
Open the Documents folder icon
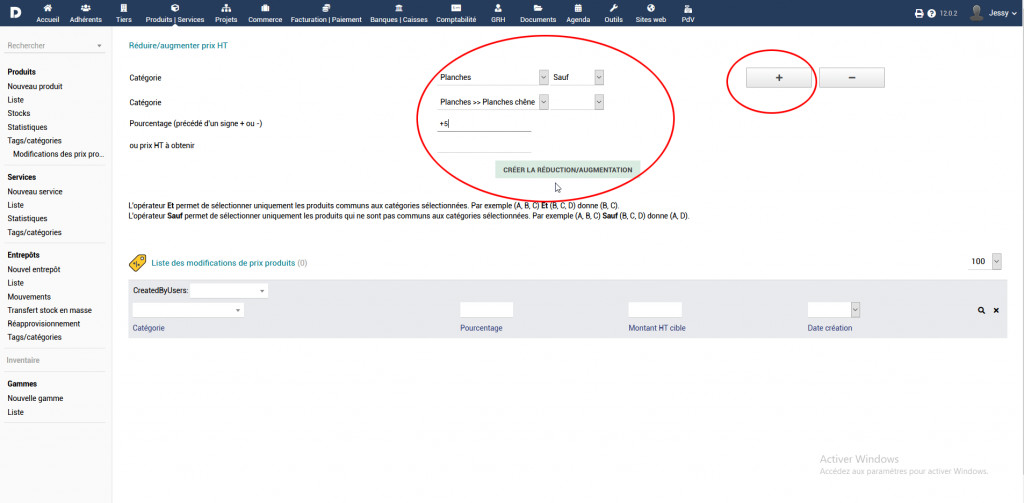click(x=537, y=8)
